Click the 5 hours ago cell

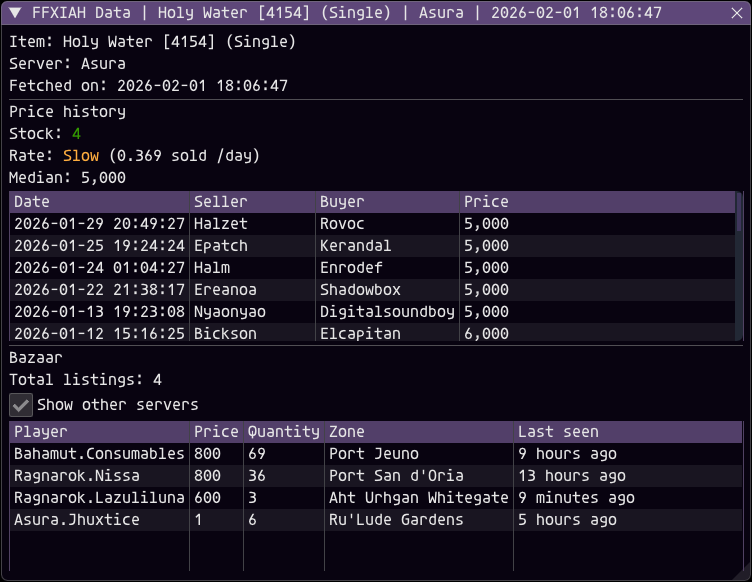point(567,520)
